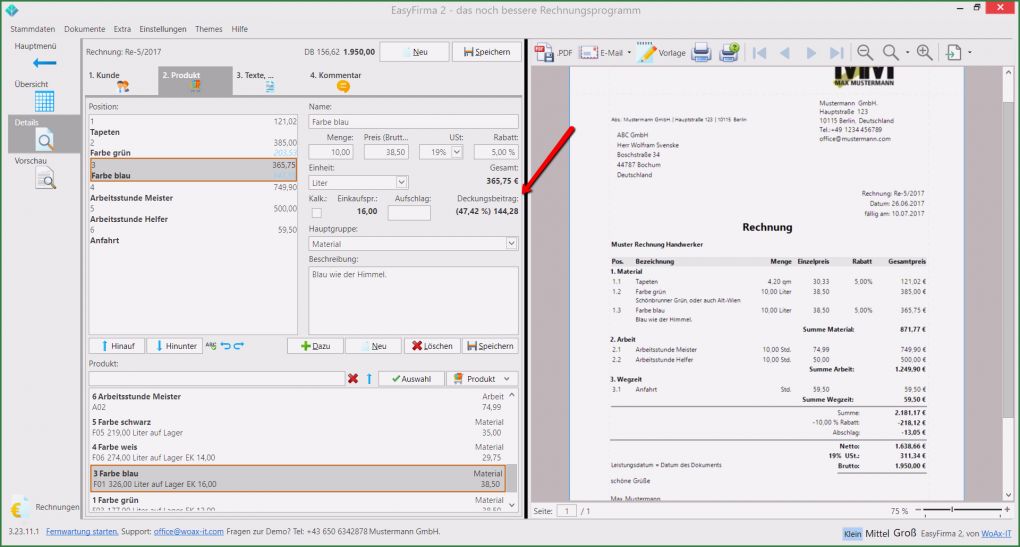Open Übersicht grid icon in sidebar
The width and height of the screenshot is (1020, 547).
(x=45, y=101)
